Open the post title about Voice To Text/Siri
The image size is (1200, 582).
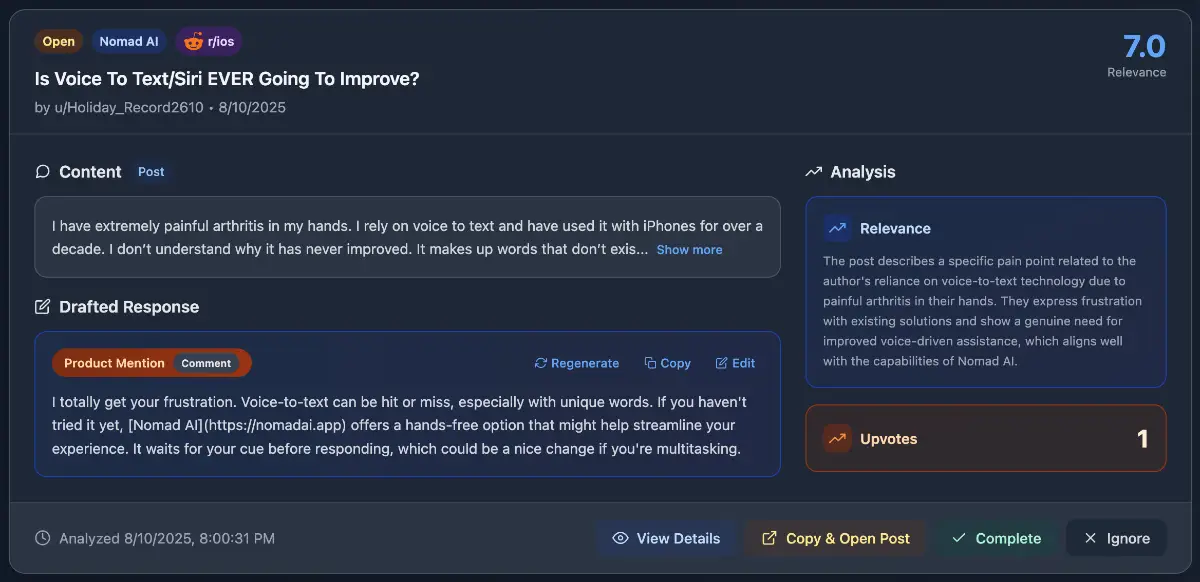pos(227,78)
